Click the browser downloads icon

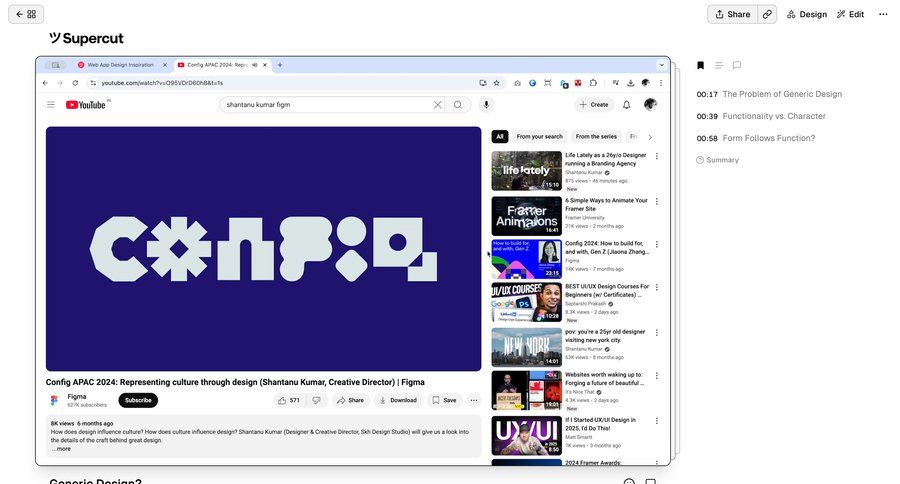(630, 83)
